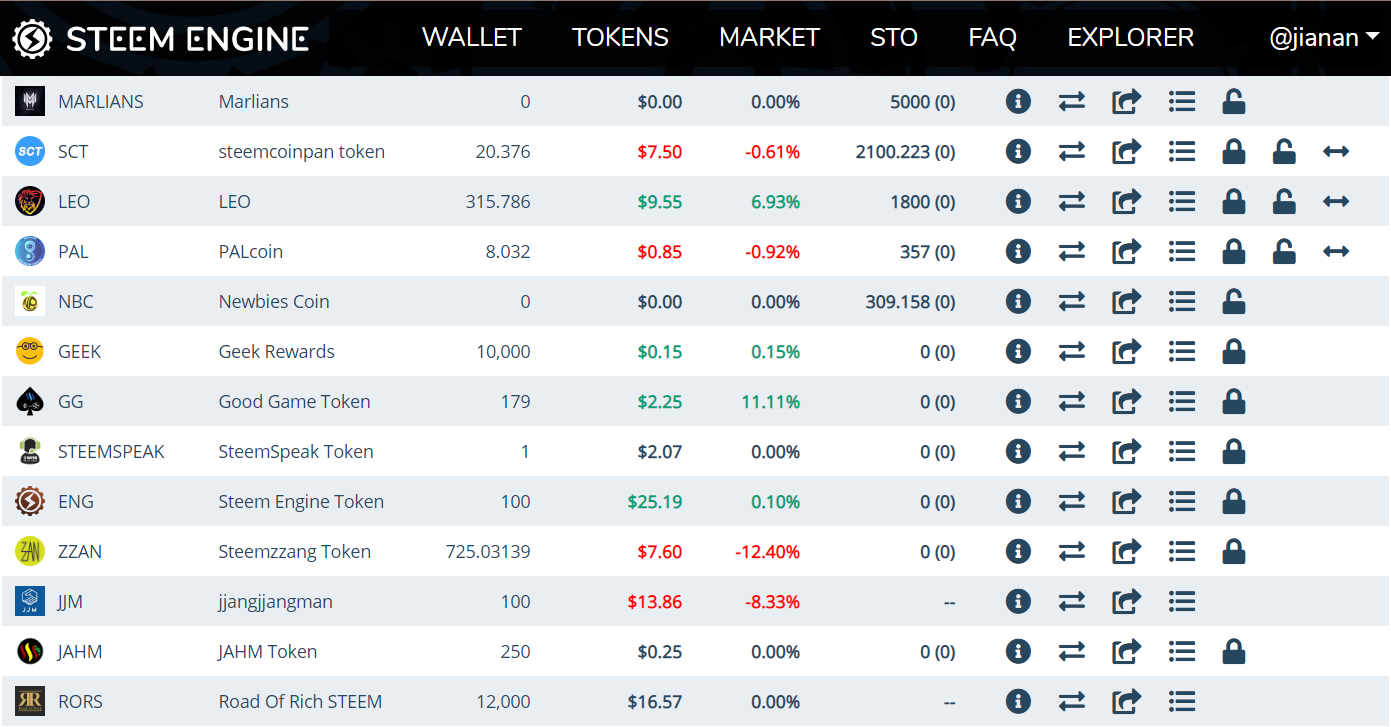
Task: Click the exchange arrows icon in LEO row
Action: (x=1072, y=202)
